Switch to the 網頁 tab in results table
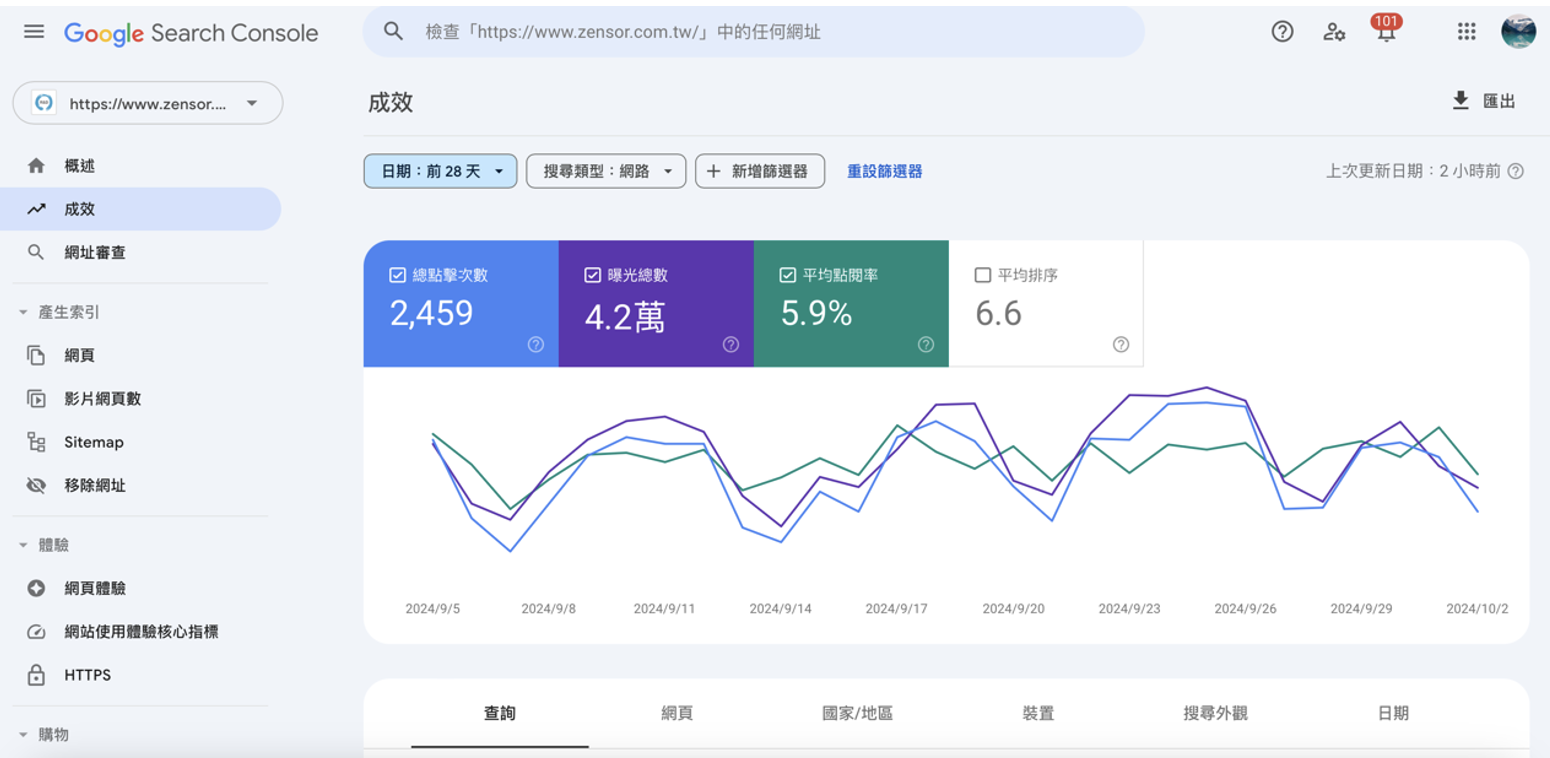 677,713
